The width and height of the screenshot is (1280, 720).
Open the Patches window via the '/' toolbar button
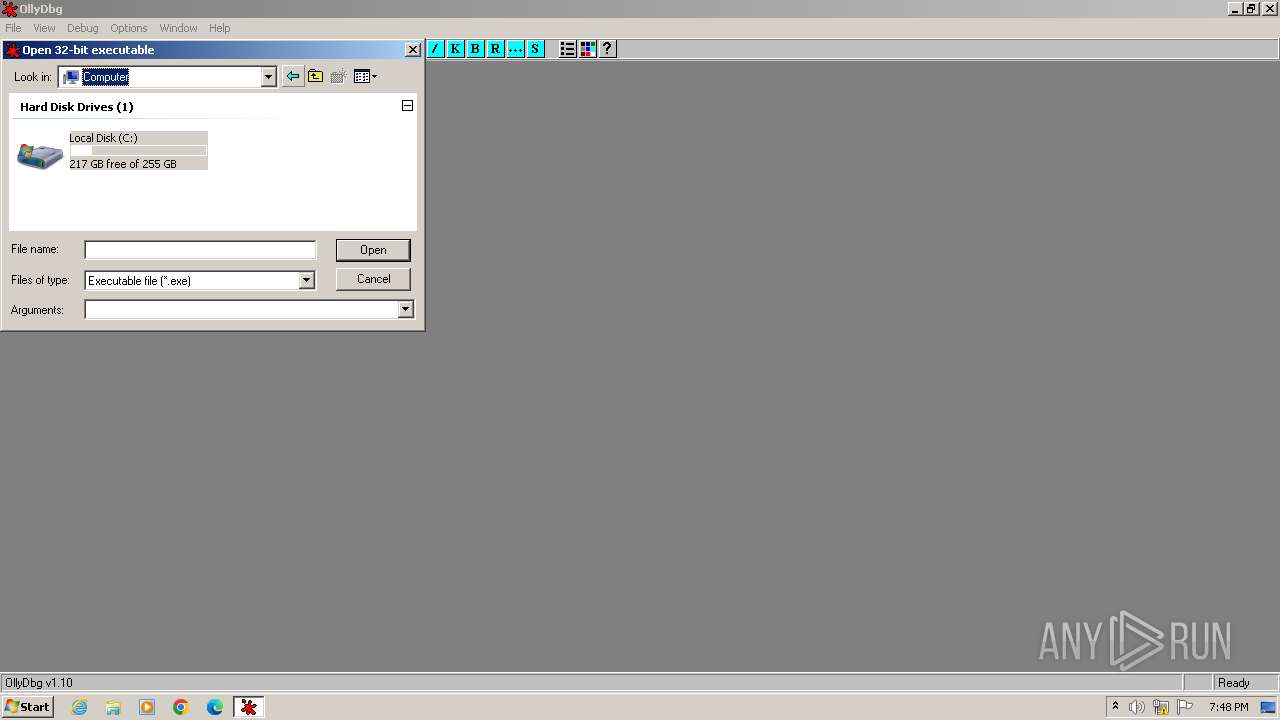click(x=435, y=49)
